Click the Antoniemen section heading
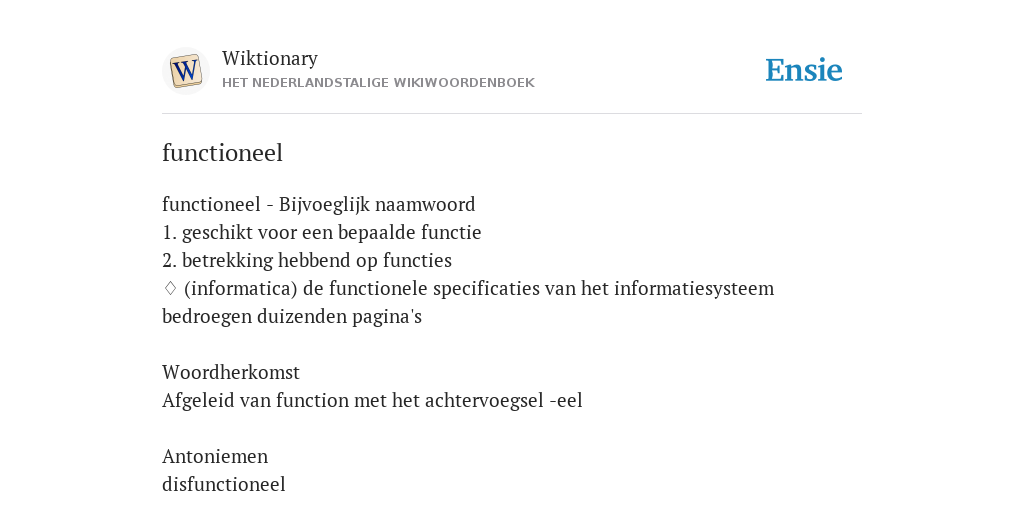1024x512 pixels. [215, 456]
